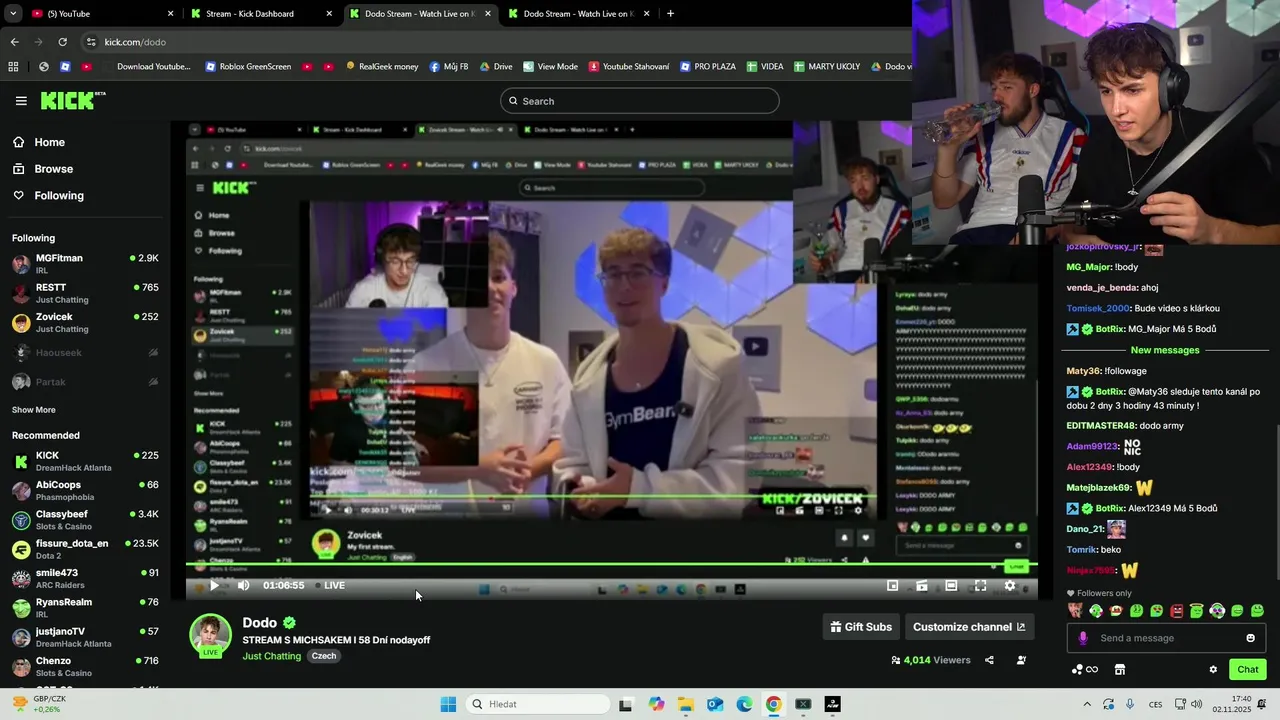Open Zovicek channel in Following list
Screen dimensions: 1280x720
pyautogui.click(x=85, y=323)
